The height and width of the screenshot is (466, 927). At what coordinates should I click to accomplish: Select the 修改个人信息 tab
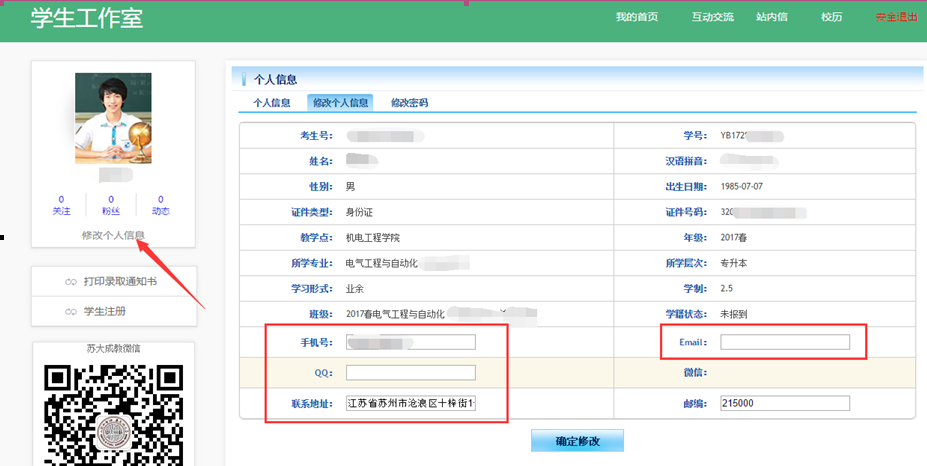click(x=340, y=102)
